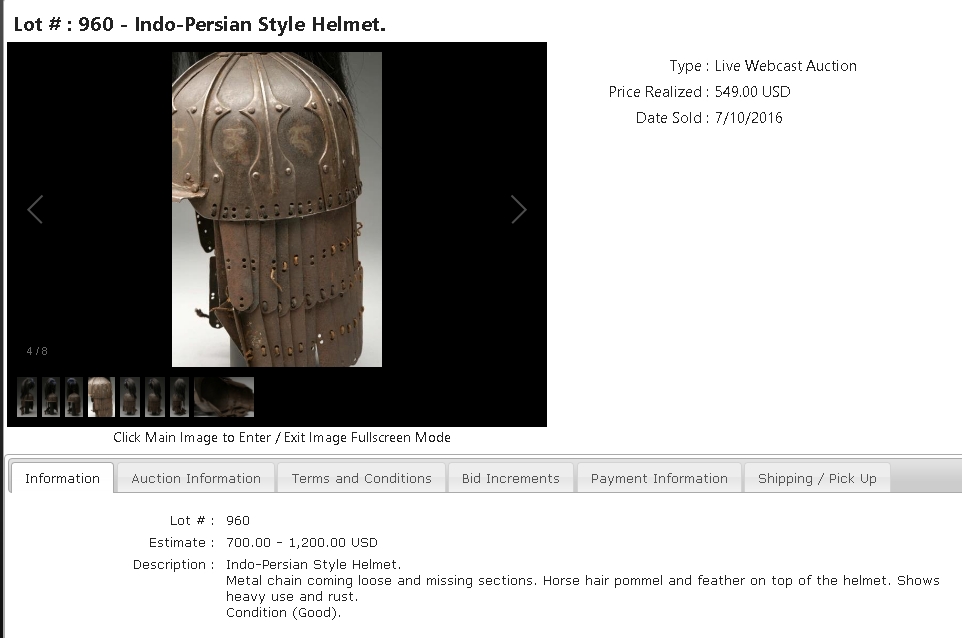962x638 pixels.
Task: Select the seventh helmet thumbnail
Action: tap(180, 397)
